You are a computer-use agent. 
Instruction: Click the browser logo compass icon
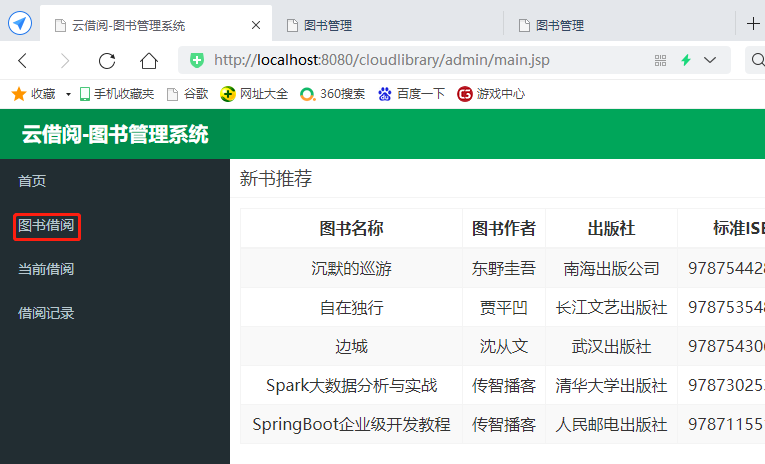coord(20,23)
